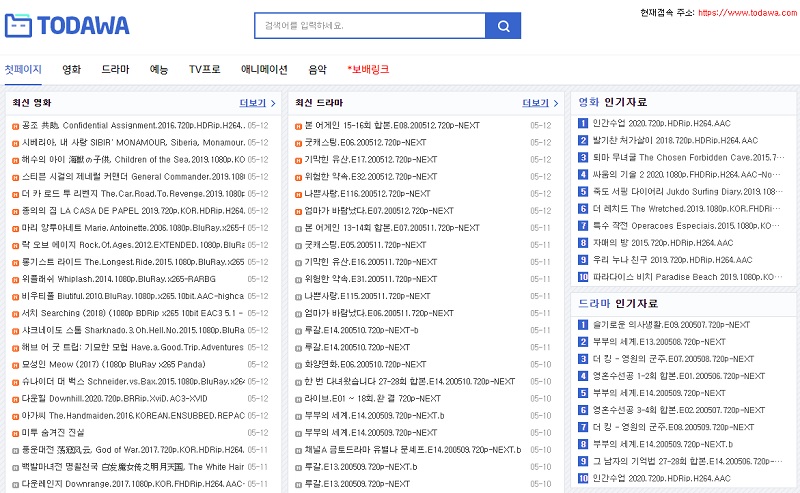Open Schneider.vs.Bax.2015 link
Screen dimensions: 800x493
tap(133, 382)
